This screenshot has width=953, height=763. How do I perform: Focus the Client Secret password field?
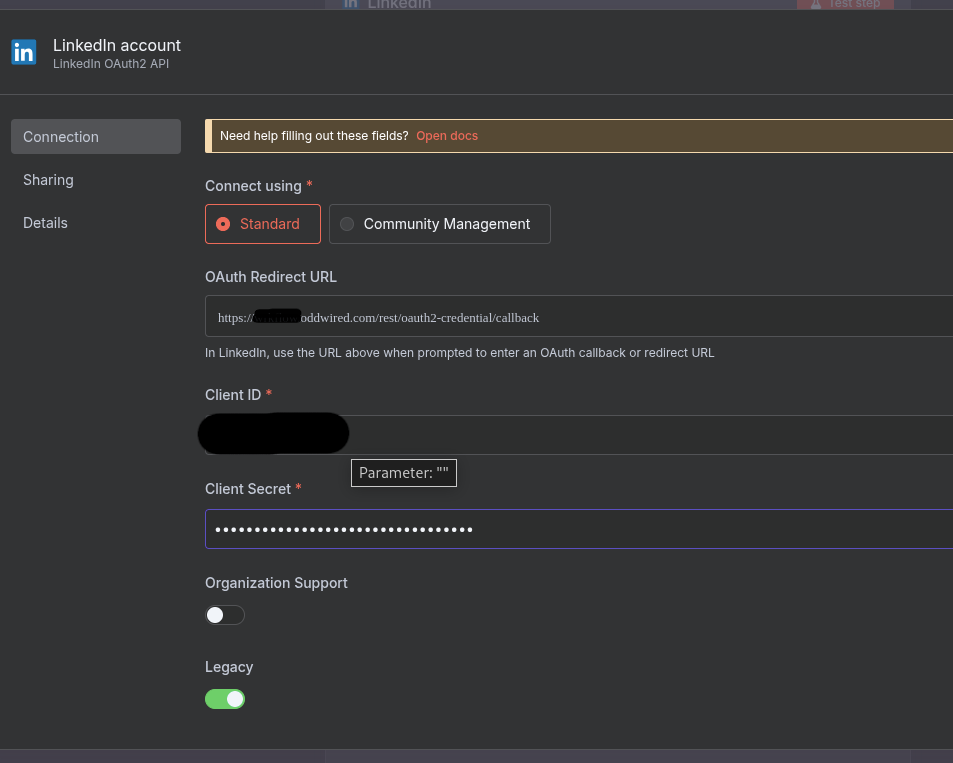tap(579, 529)
